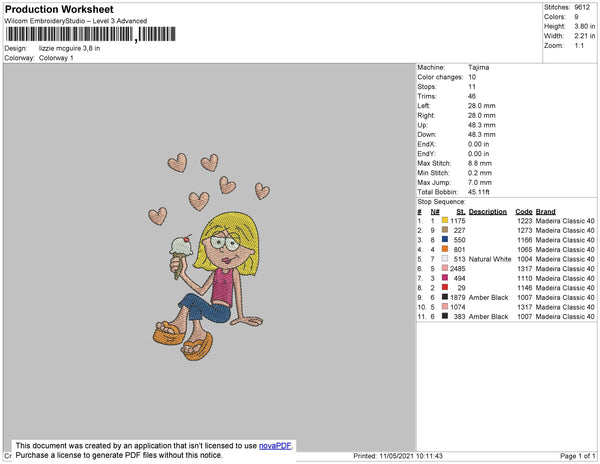Click thread code '1110' in stop 7

pyautogui.click(x=525, y=278)
